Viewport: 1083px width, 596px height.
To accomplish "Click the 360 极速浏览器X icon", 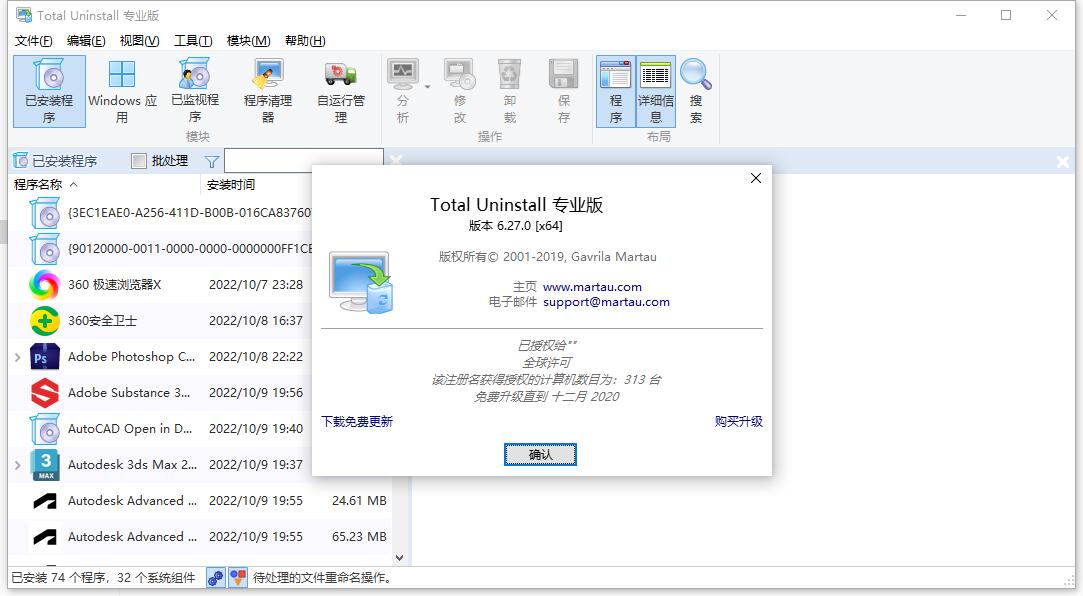I will pos(45,285).
